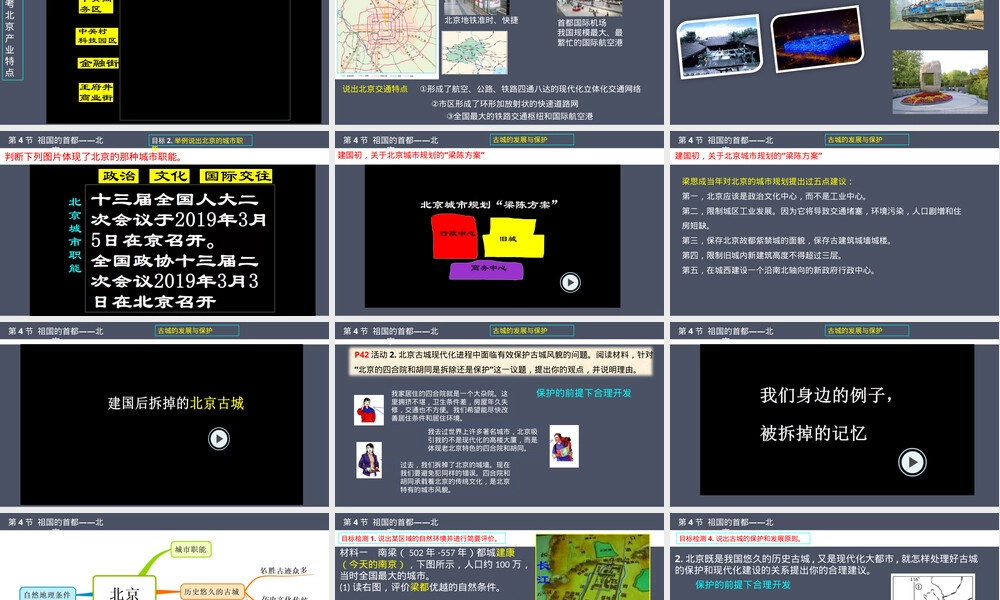
Task: Select the blue-lit Water Cube night photo
Action: [x=817, y=40]
